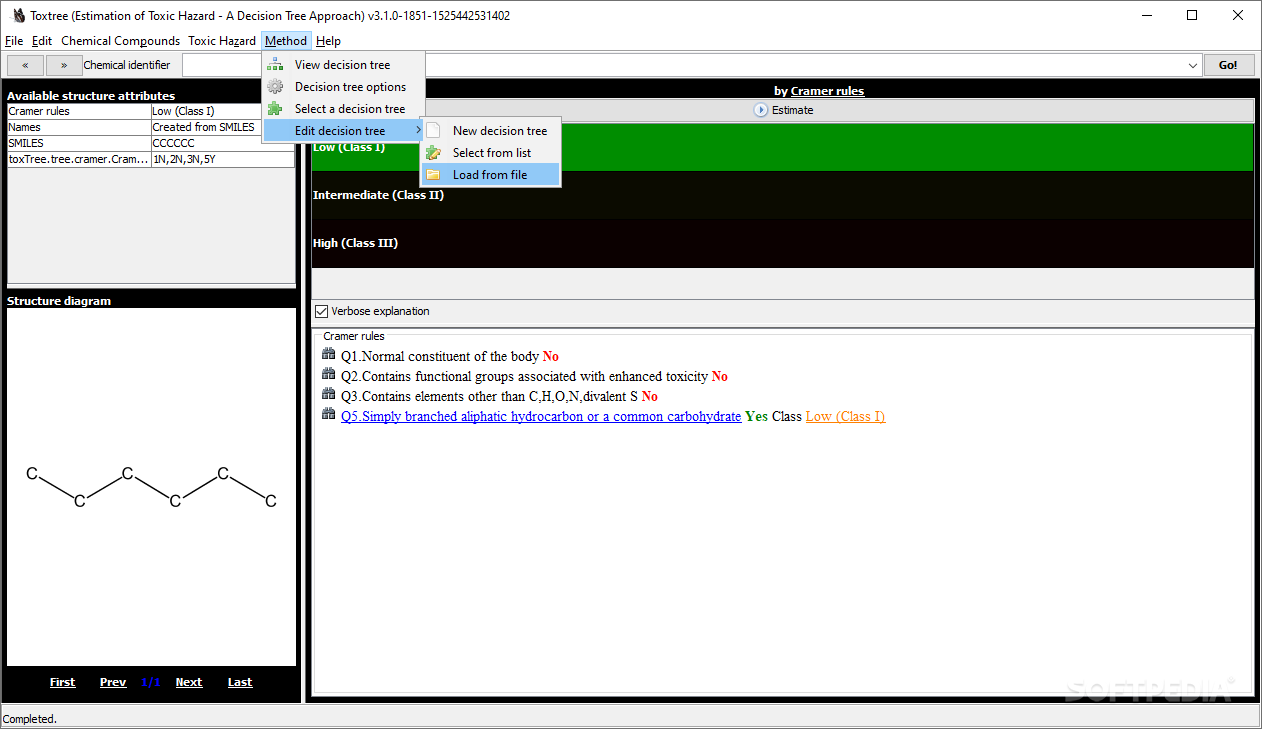Go to First structure link
1262x729 pixels.
pyautogui.click(x=62, y=682)
